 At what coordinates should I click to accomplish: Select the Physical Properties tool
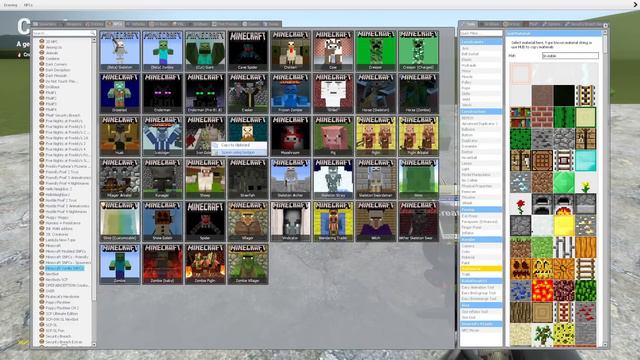[x=481, y=186]
